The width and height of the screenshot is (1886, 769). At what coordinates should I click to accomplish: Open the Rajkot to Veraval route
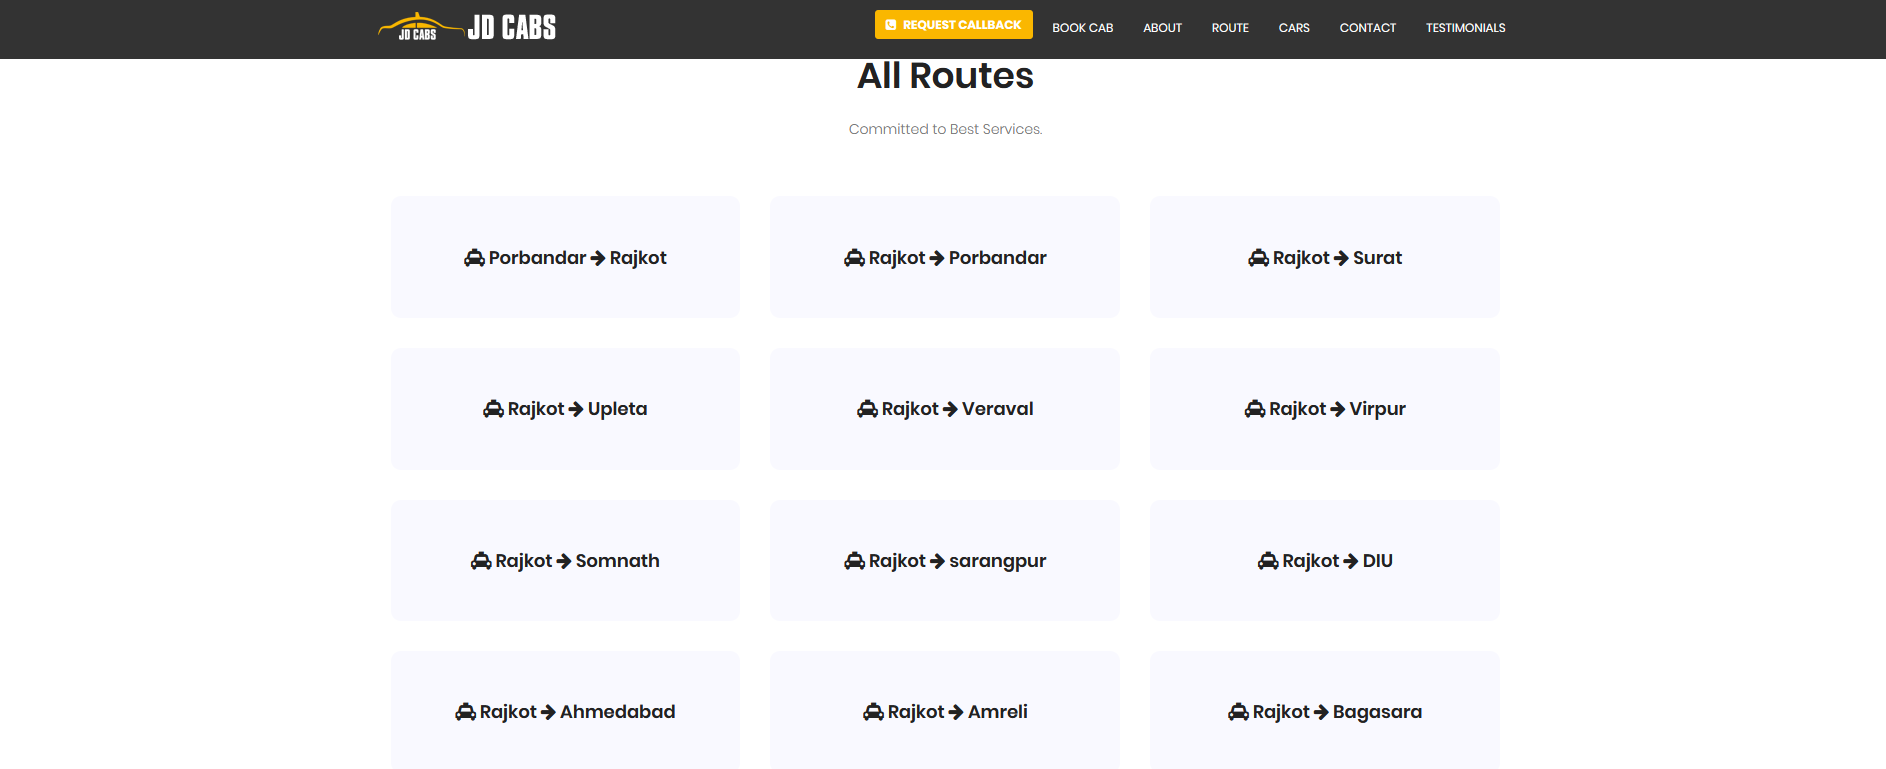(x=945, y=409)
